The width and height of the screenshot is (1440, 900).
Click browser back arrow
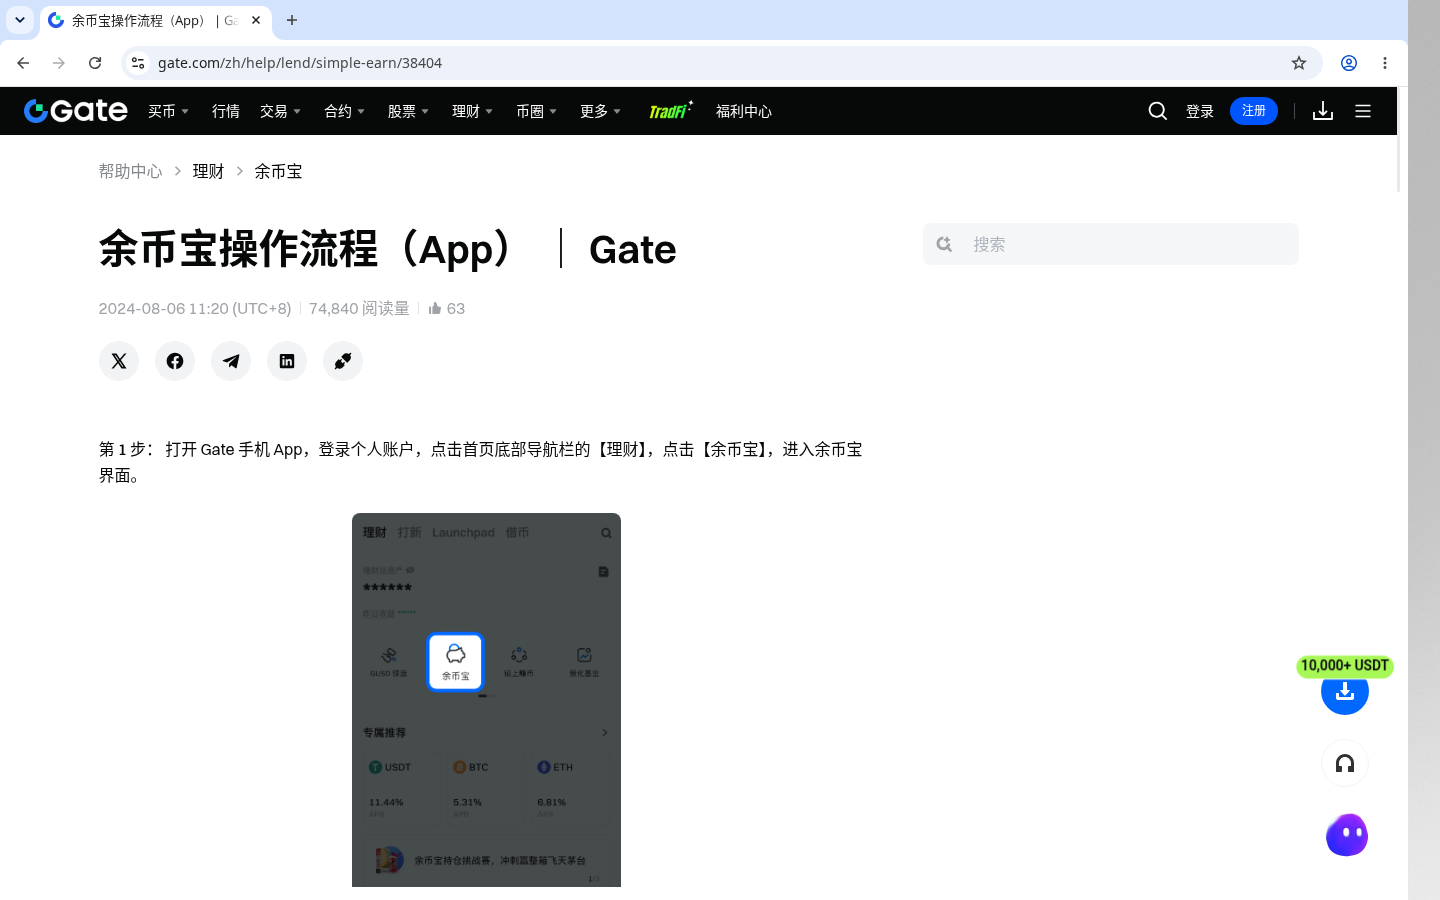23,63
